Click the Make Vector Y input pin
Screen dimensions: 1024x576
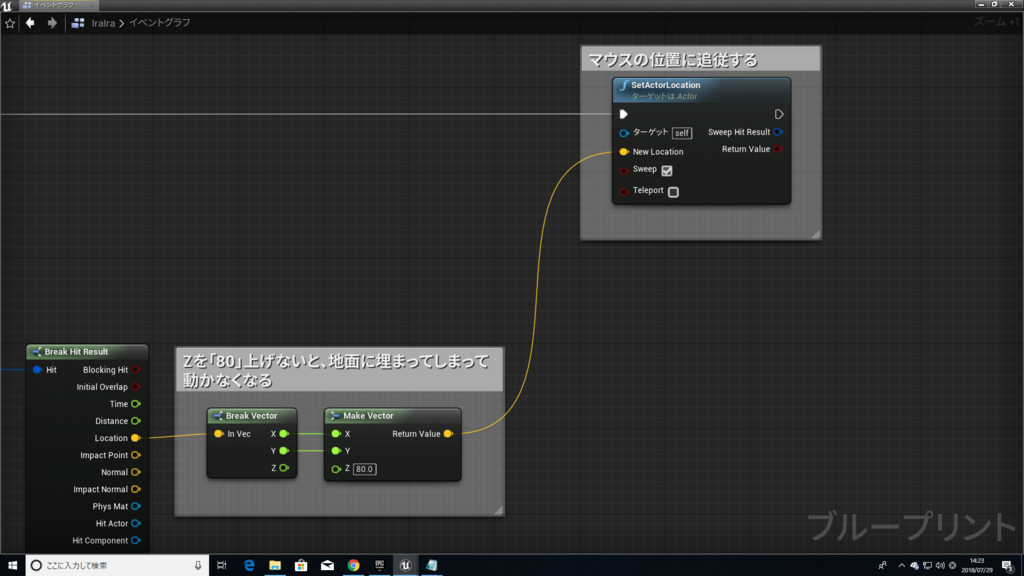coord(336,451)
